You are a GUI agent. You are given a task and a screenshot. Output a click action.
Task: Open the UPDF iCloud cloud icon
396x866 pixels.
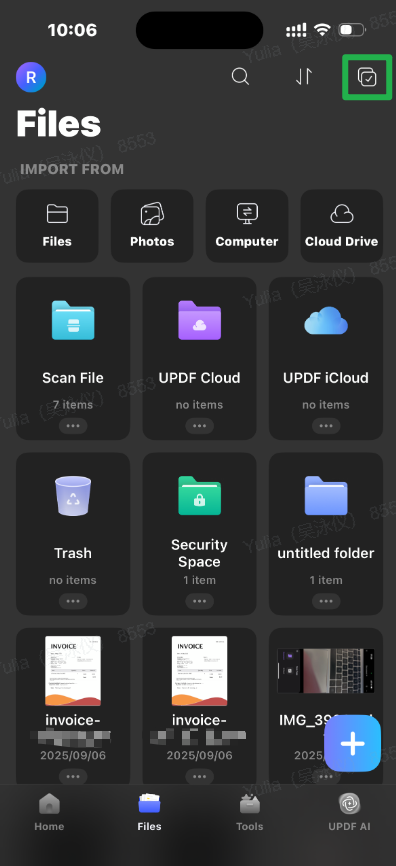[326, 321]
